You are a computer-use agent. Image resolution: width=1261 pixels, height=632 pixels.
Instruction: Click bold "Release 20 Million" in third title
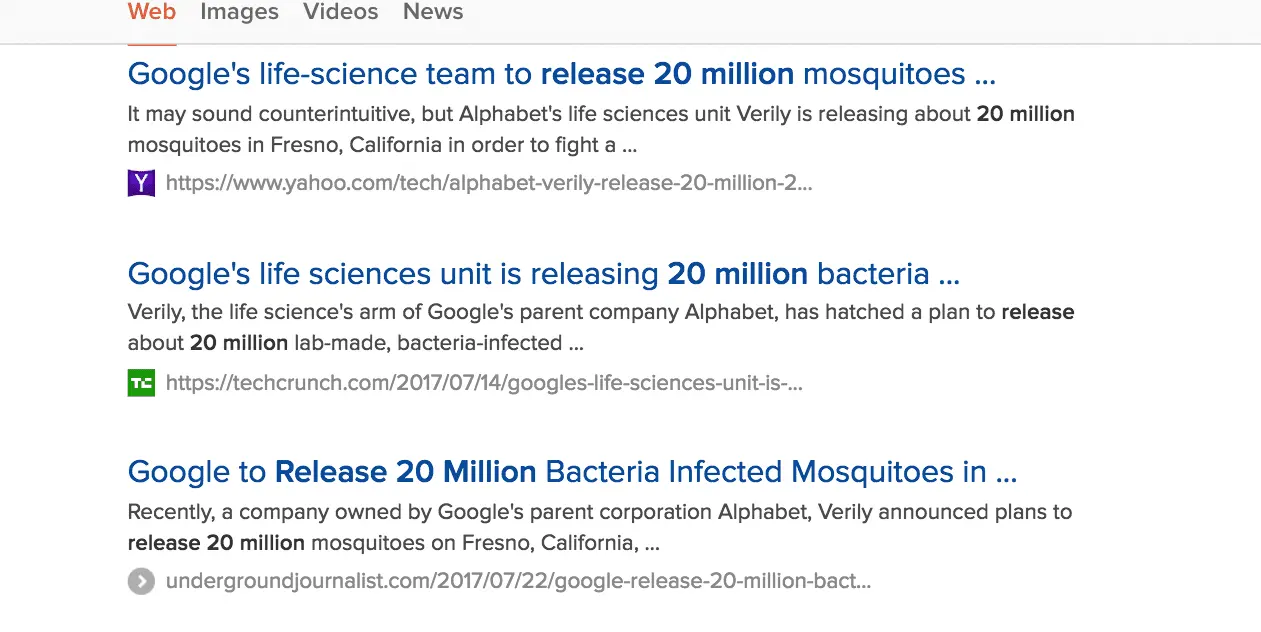pos(405,471)
